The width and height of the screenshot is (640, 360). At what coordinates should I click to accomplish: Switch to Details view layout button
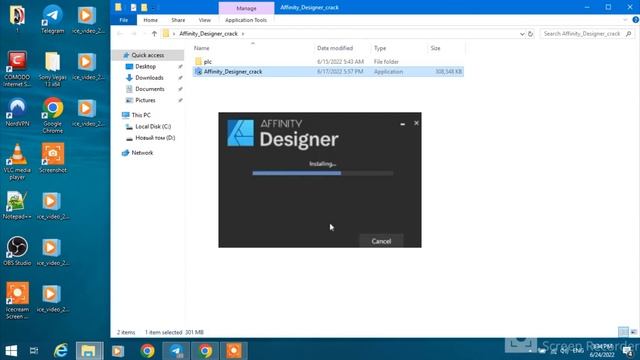[x=623, y=332]
